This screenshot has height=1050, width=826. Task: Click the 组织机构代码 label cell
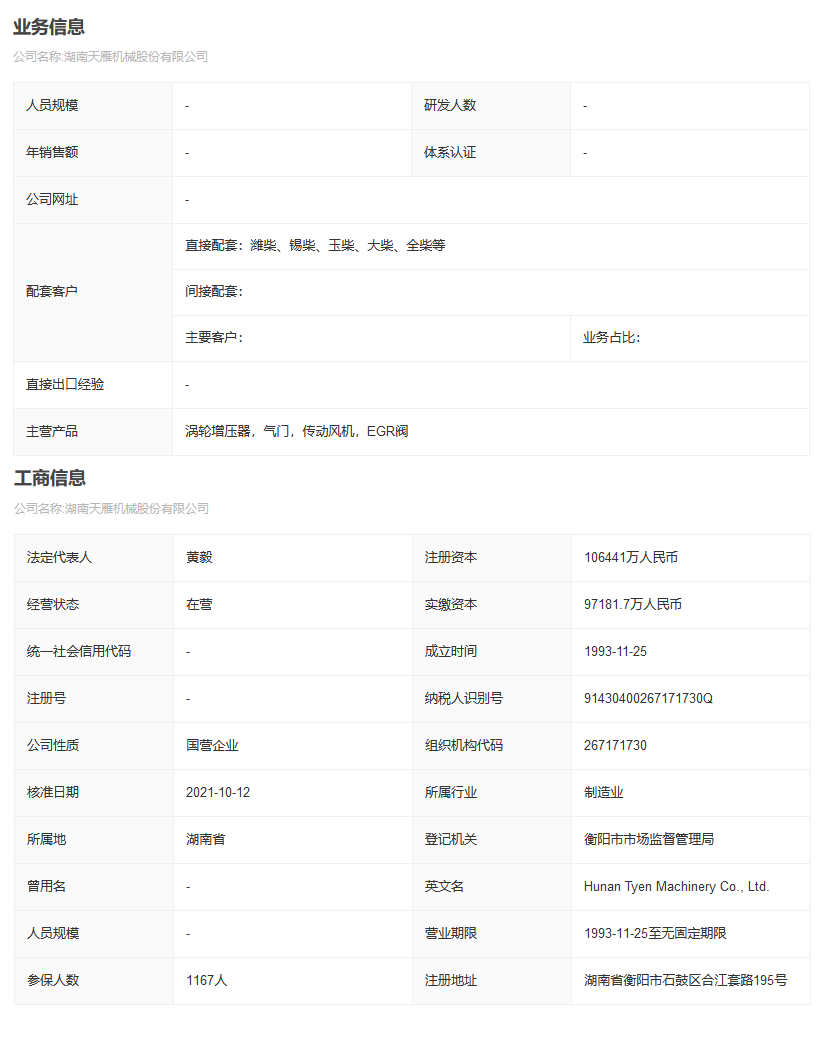(491, 745)
